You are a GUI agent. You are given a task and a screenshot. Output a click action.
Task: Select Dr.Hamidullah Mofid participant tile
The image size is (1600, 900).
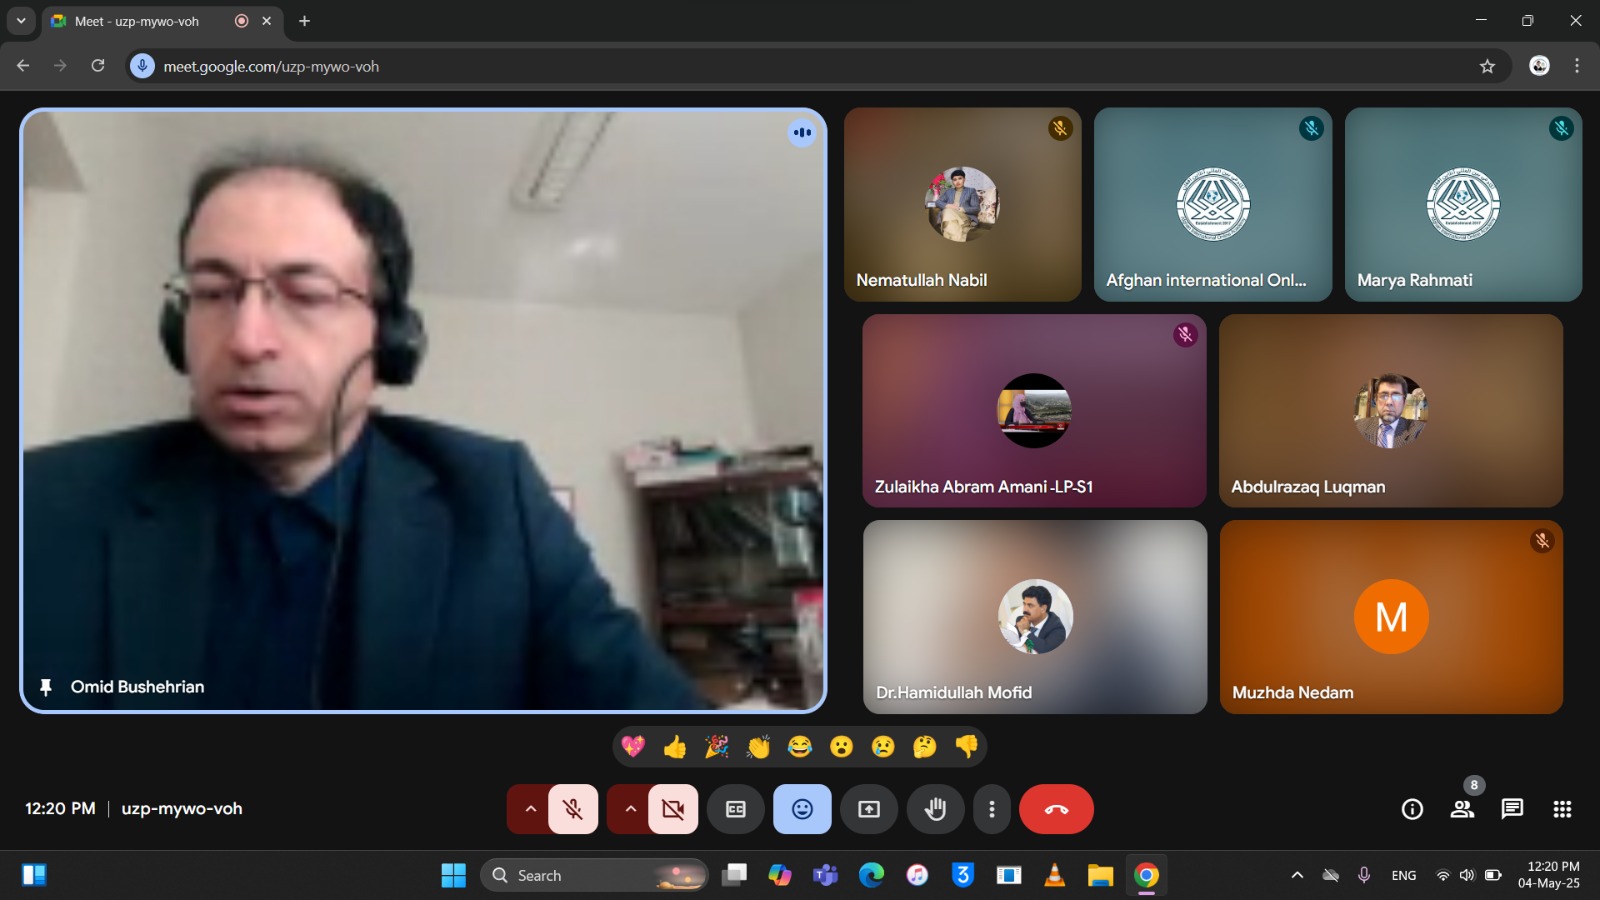[1035, 616]
